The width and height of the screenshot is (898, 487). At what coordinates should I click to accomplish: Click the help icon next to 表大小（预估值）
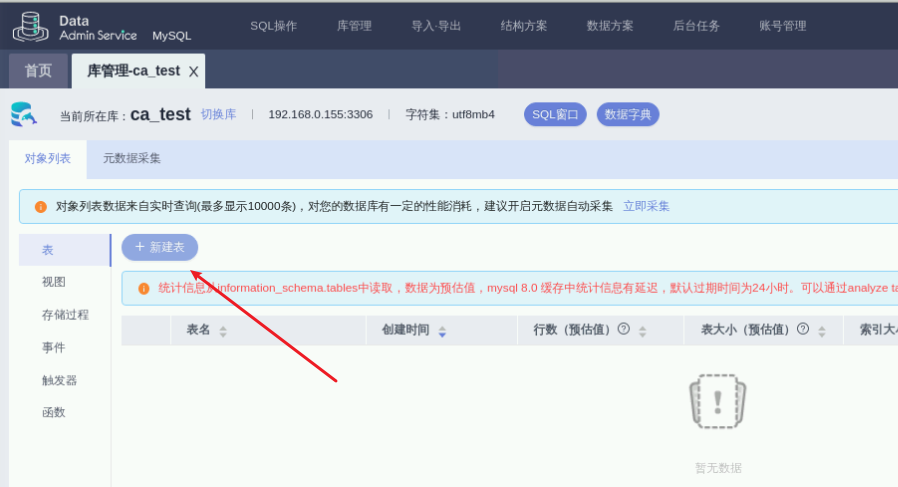pyautogui.click(x=803, y=329)
